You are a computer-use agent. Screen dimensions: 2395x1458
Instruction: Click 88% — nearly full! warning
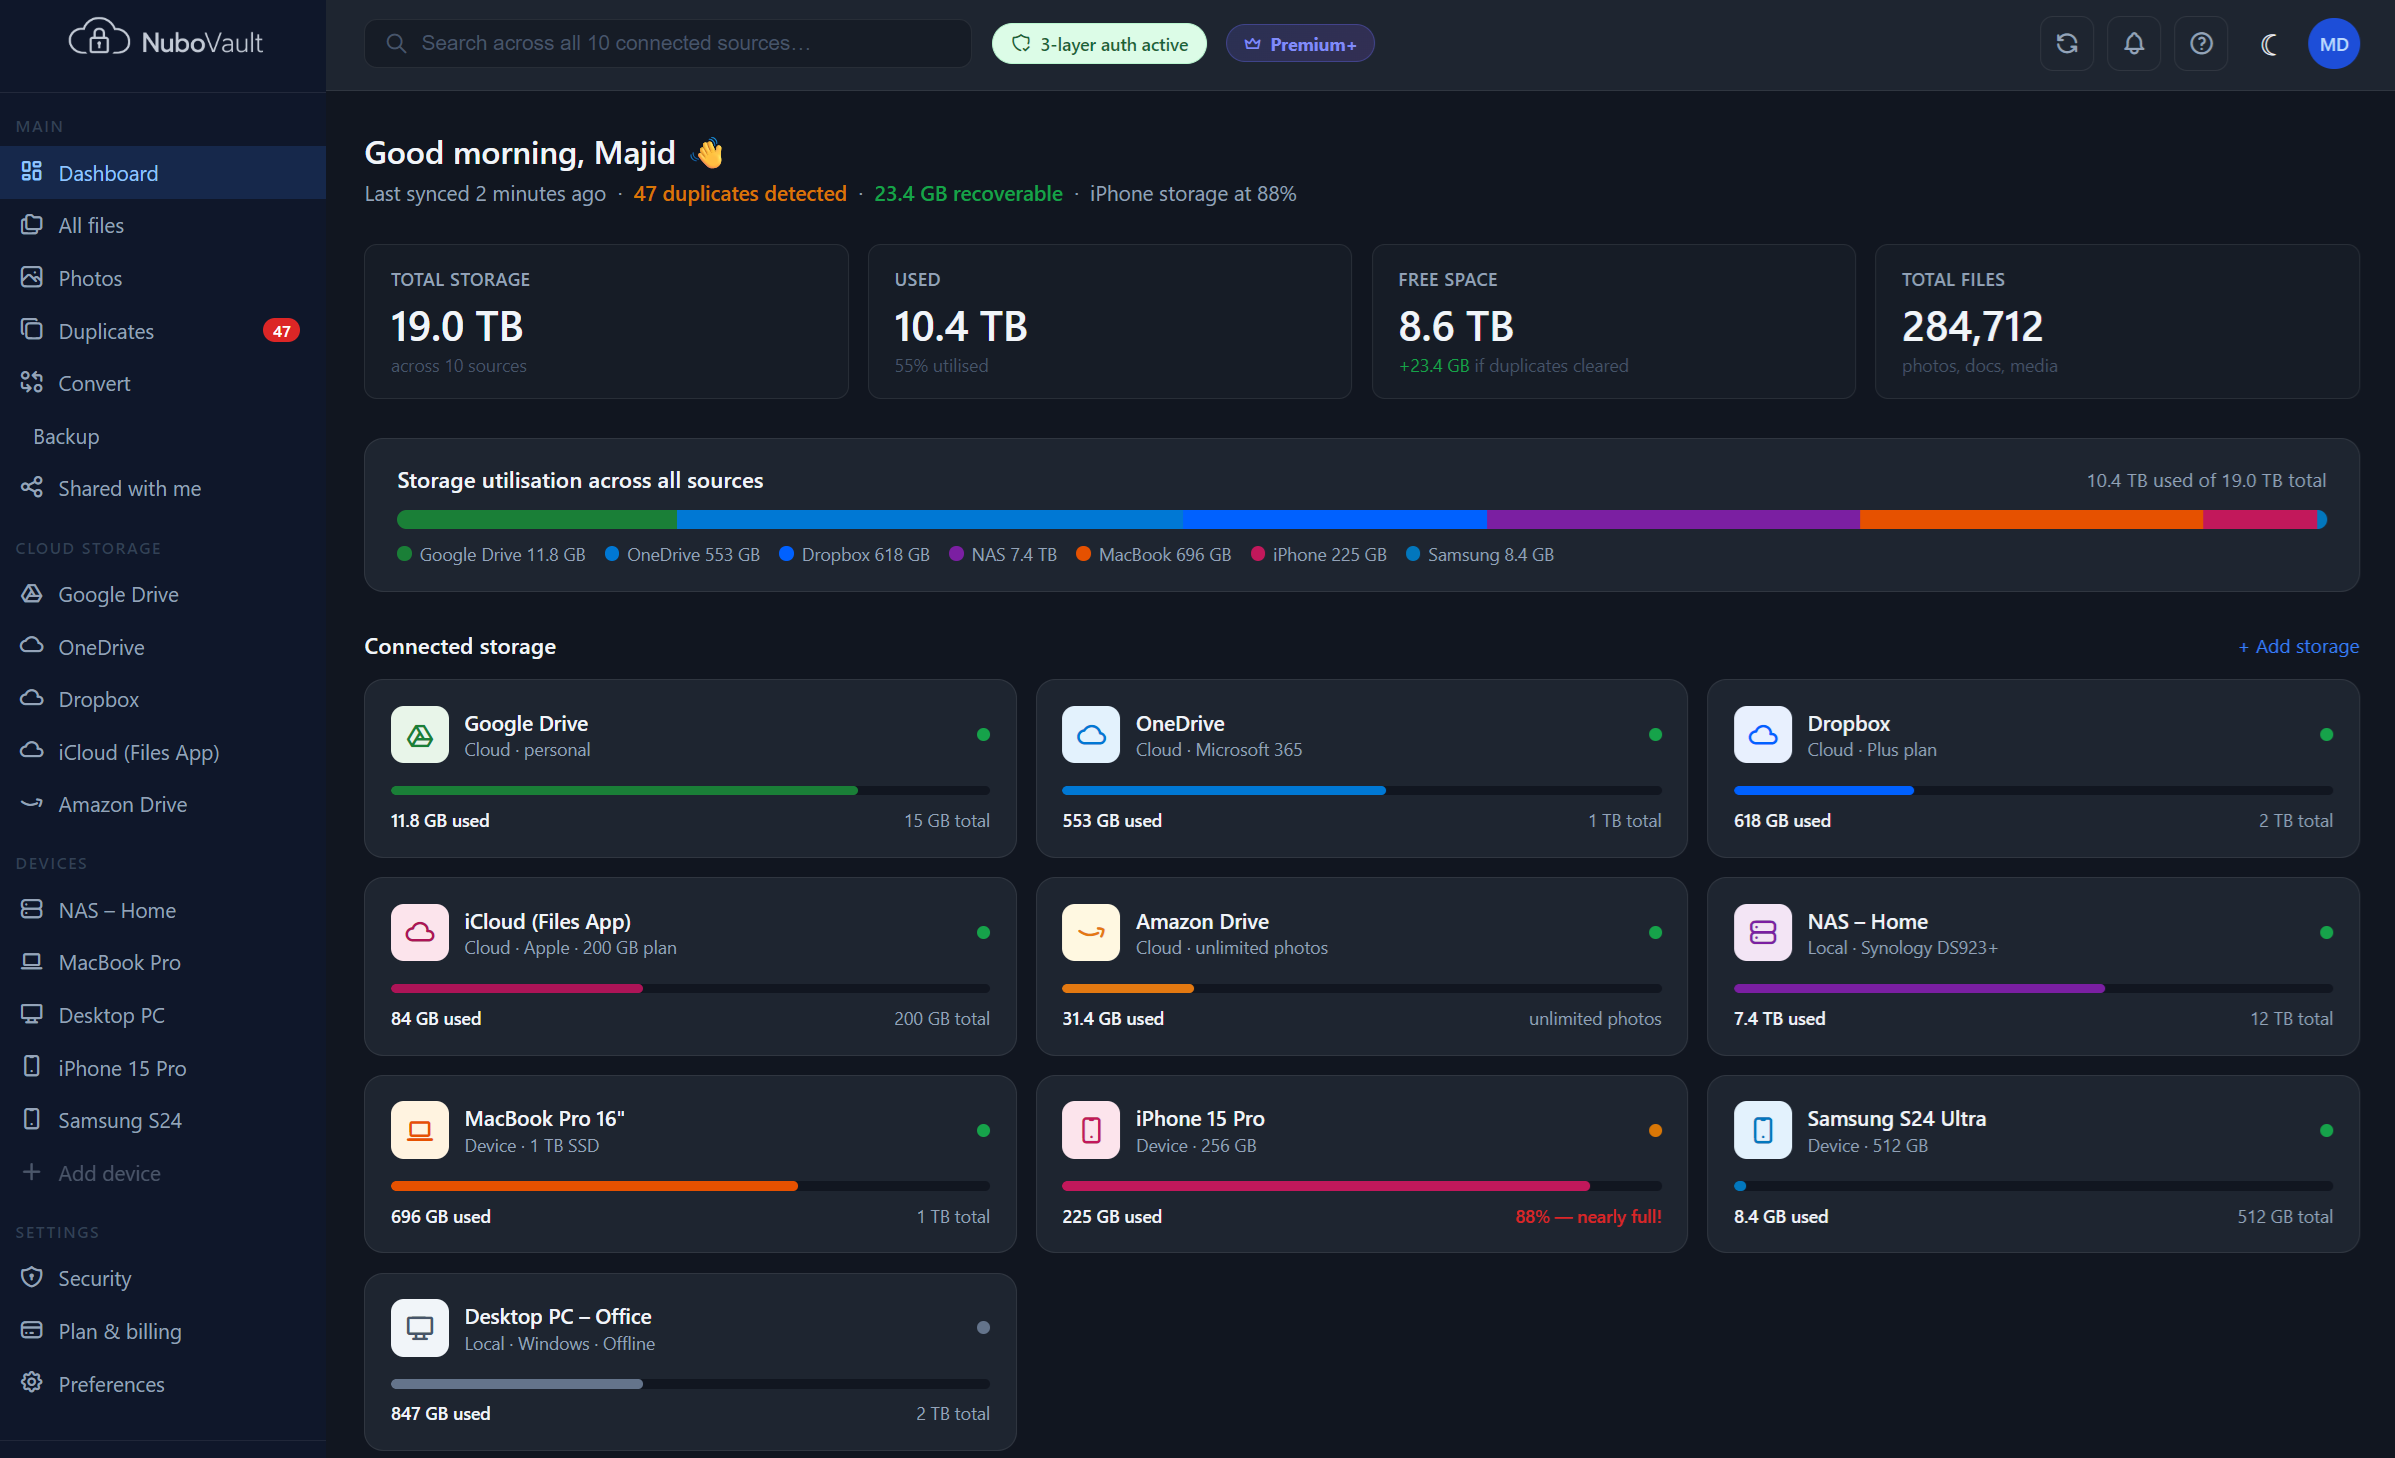point(1588,1216)
